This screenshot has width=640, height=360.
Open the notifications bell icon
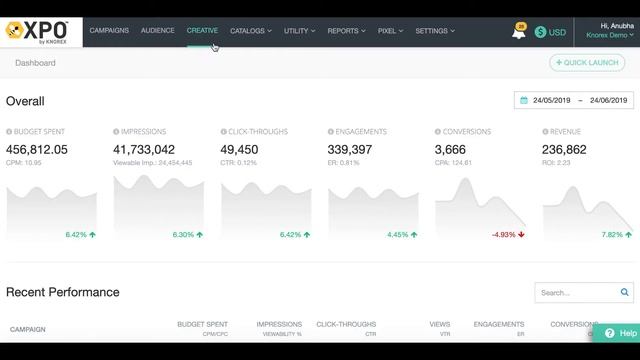(x=519, y=32)
